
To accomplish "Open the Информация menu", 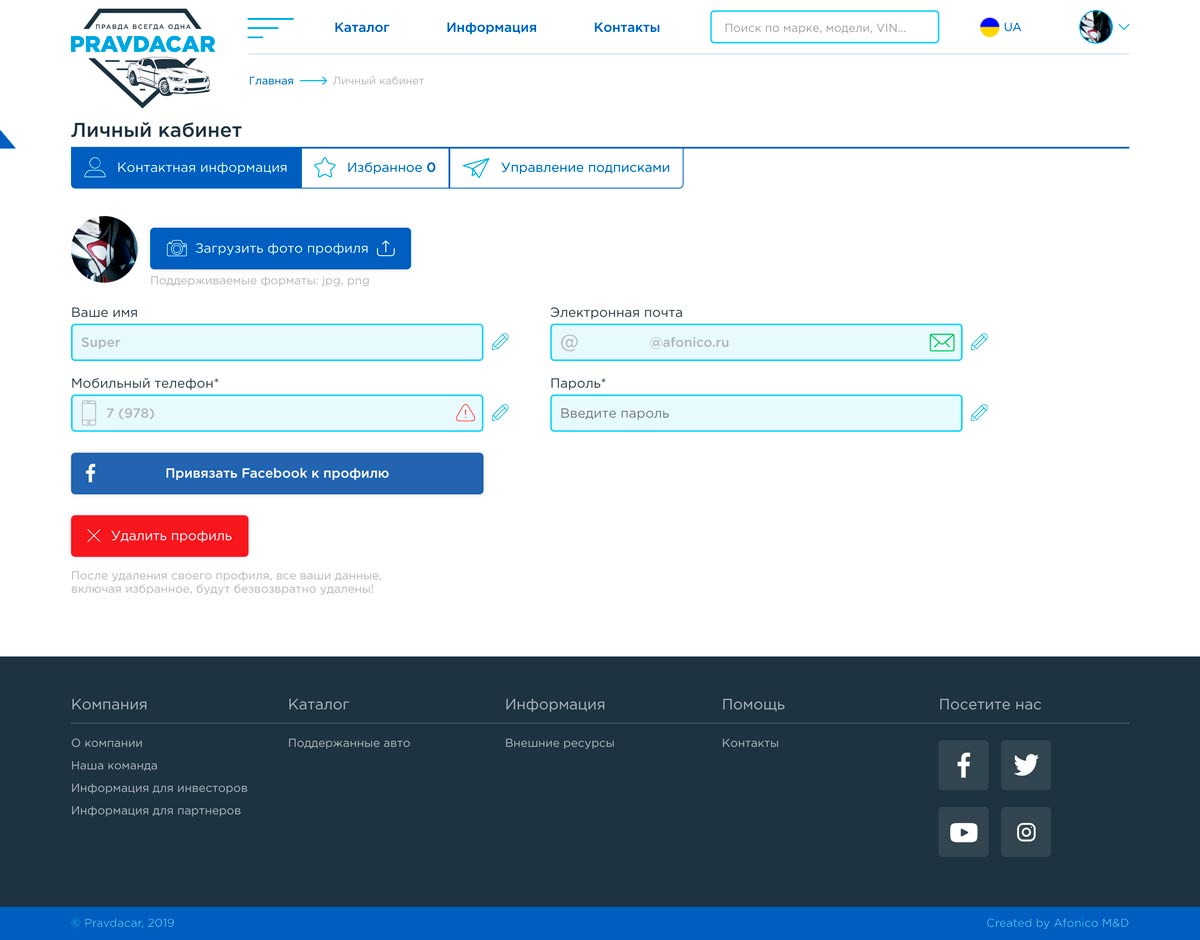I will click(x=491, y=28).
